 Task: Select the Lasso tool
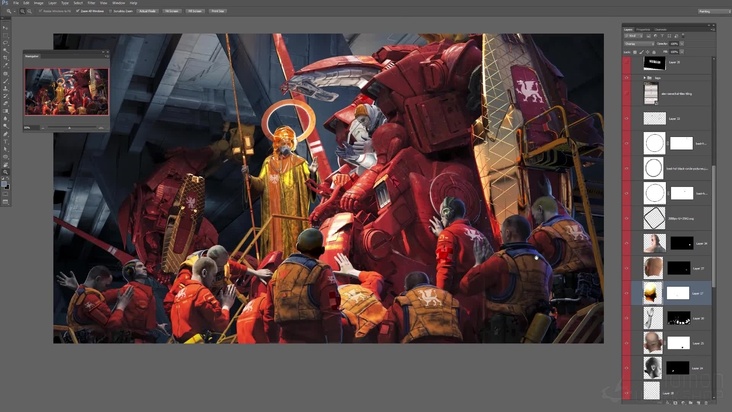[5, 42]
